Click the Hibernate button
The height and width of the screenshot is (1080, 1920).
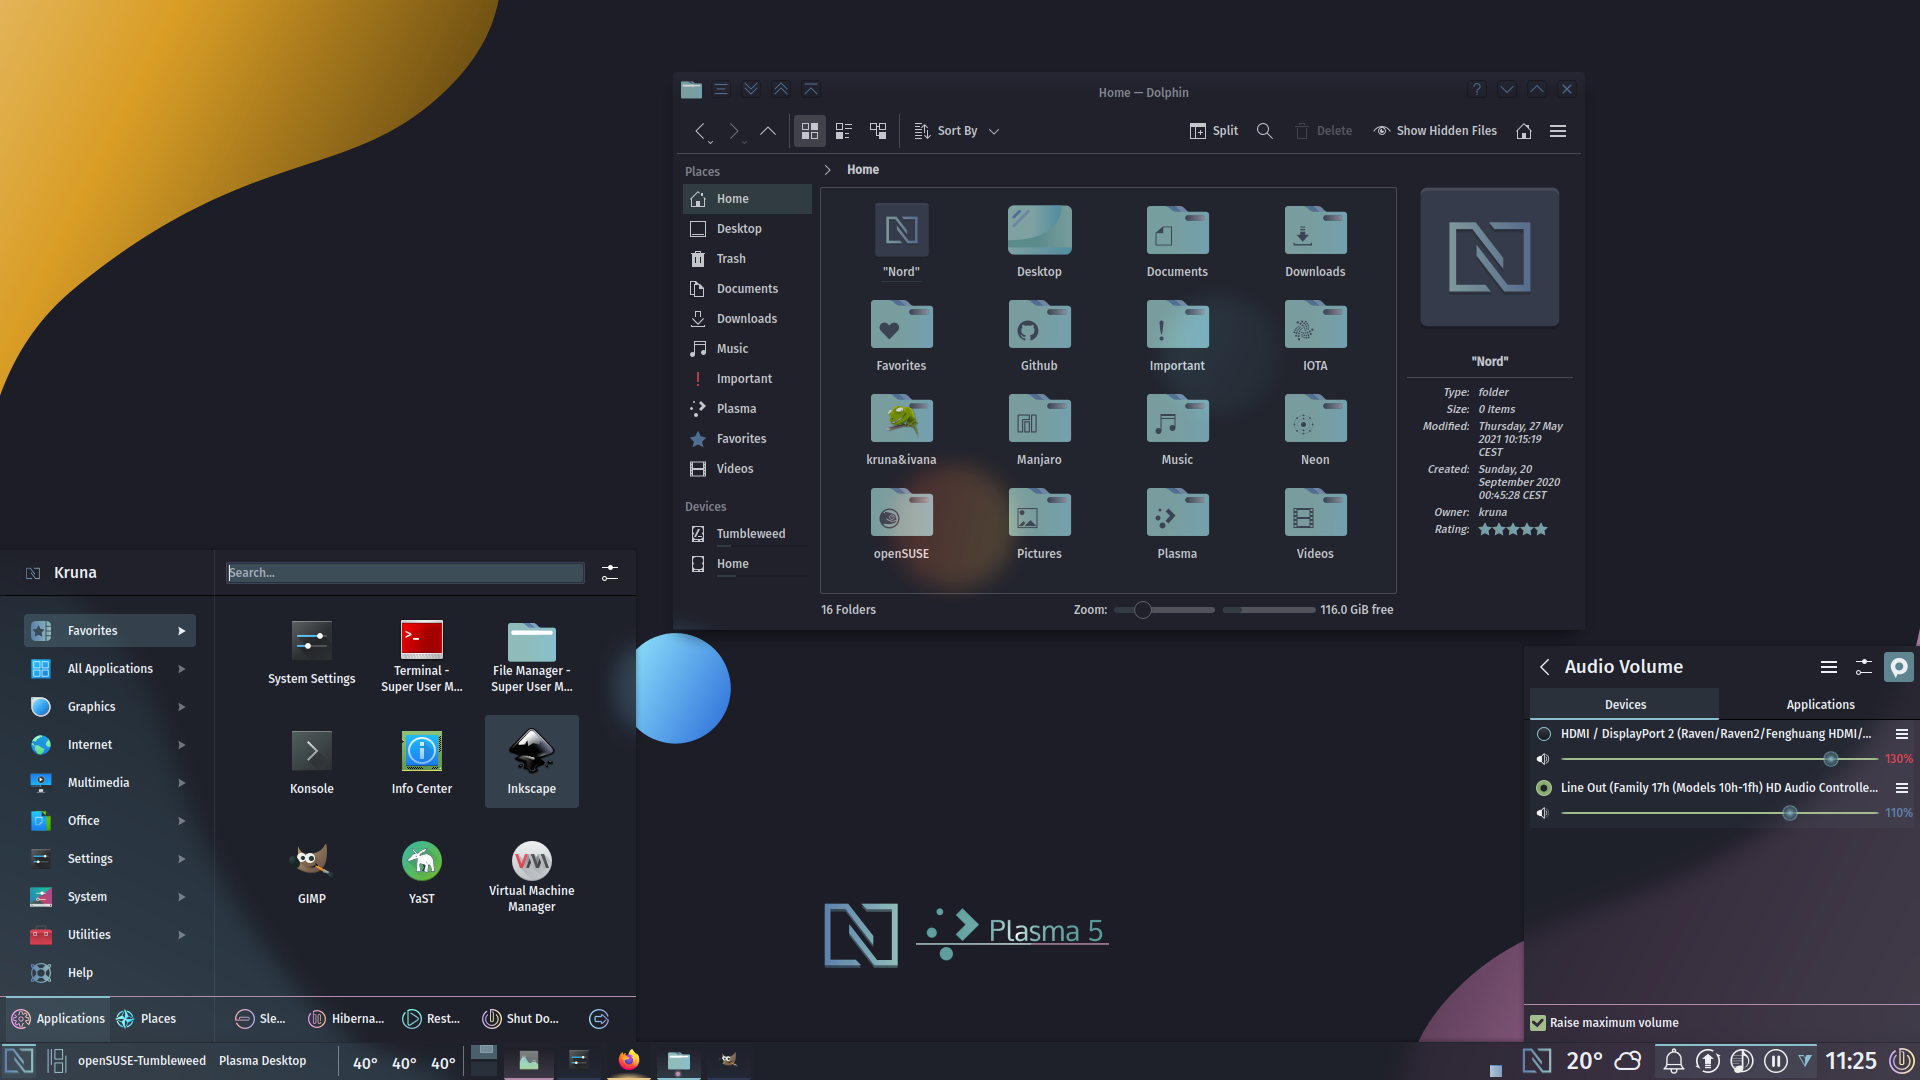(346, 1019)
